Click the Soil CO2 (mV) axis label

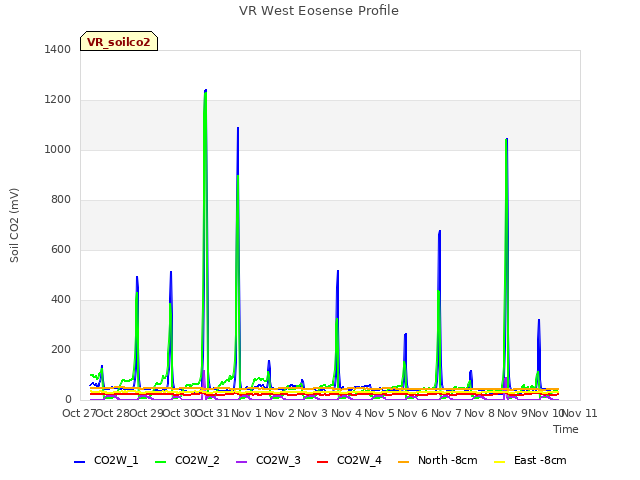[x=14, y=225]
